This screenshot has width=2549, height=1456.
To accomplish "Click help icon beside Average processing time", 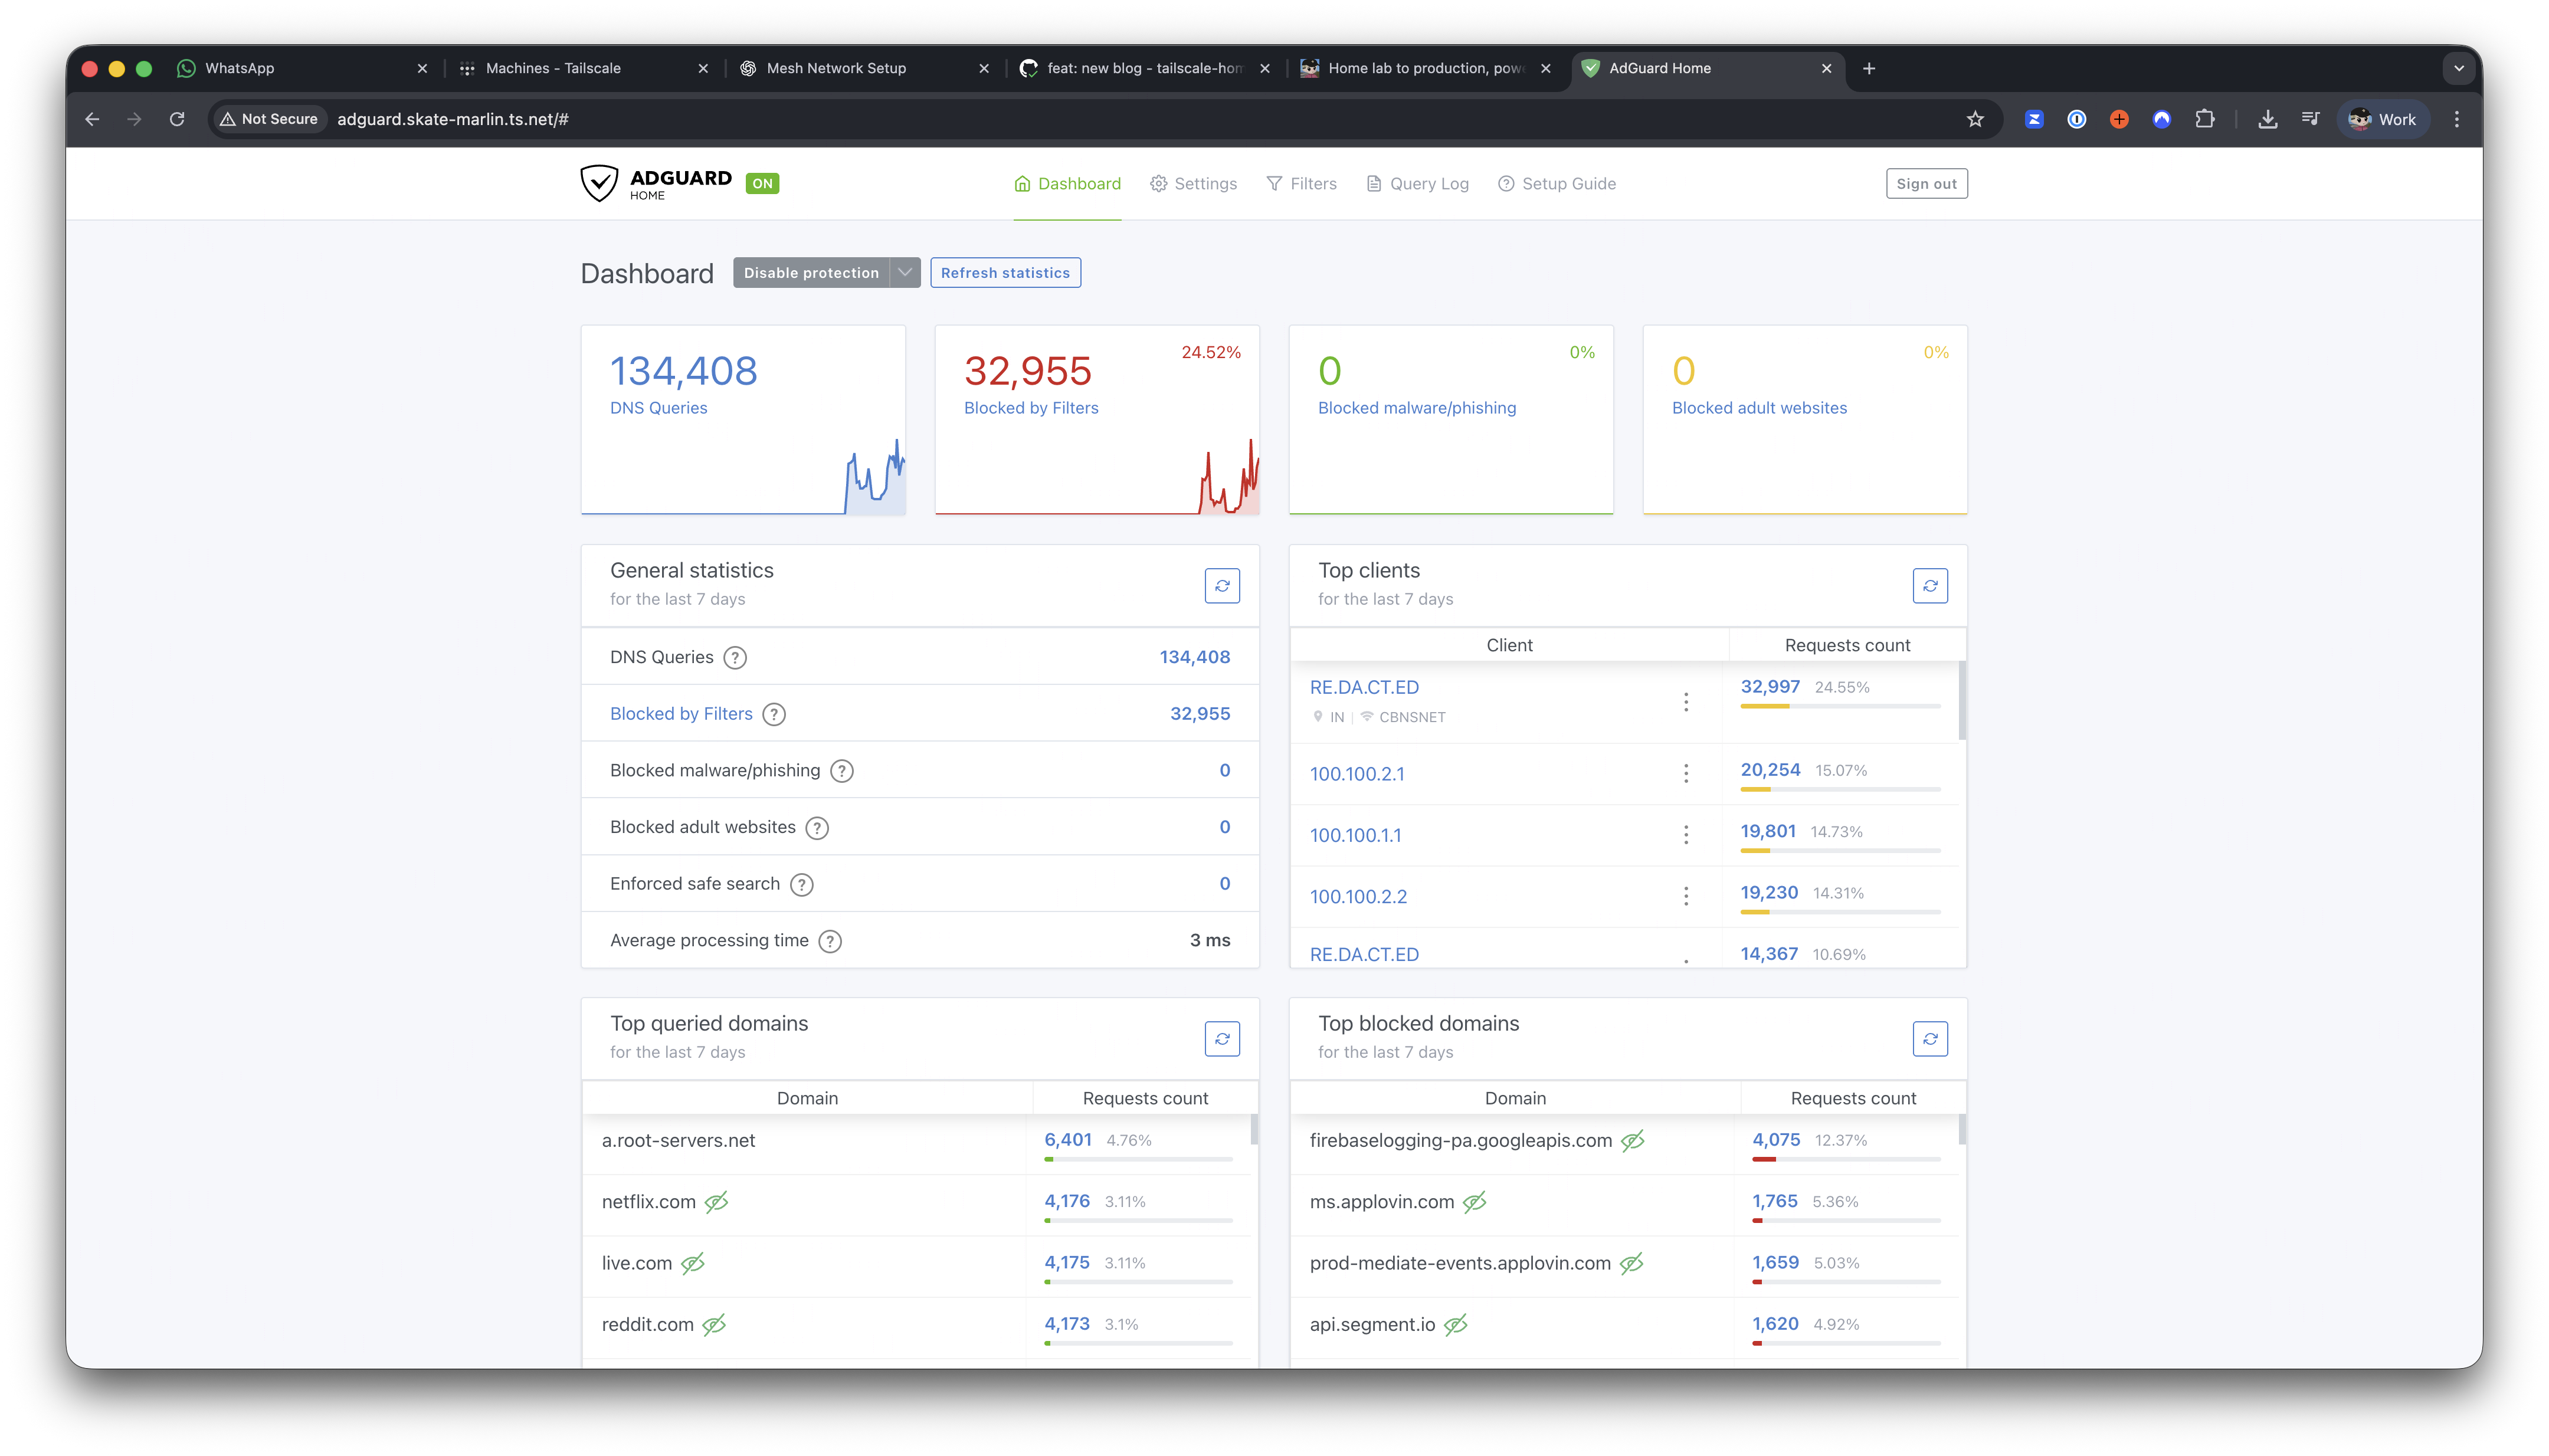I will pyautogui.click(x=830, y=941).
